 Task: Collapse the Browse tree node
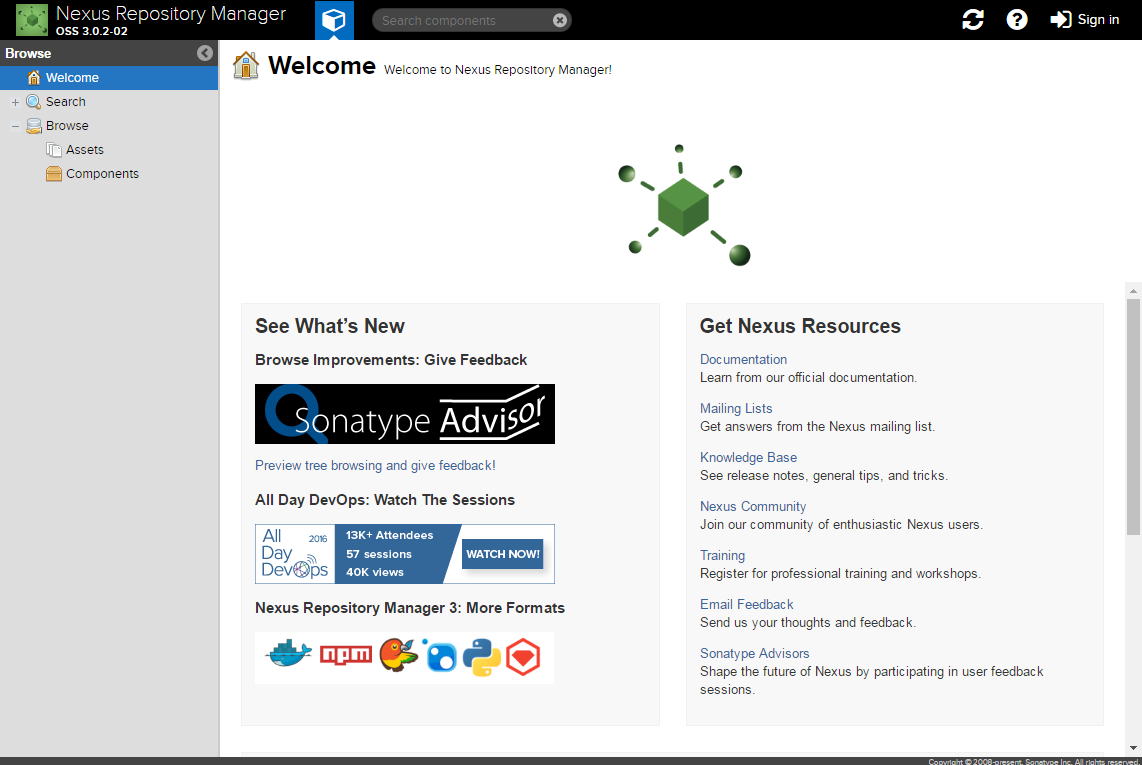(15, 127)
